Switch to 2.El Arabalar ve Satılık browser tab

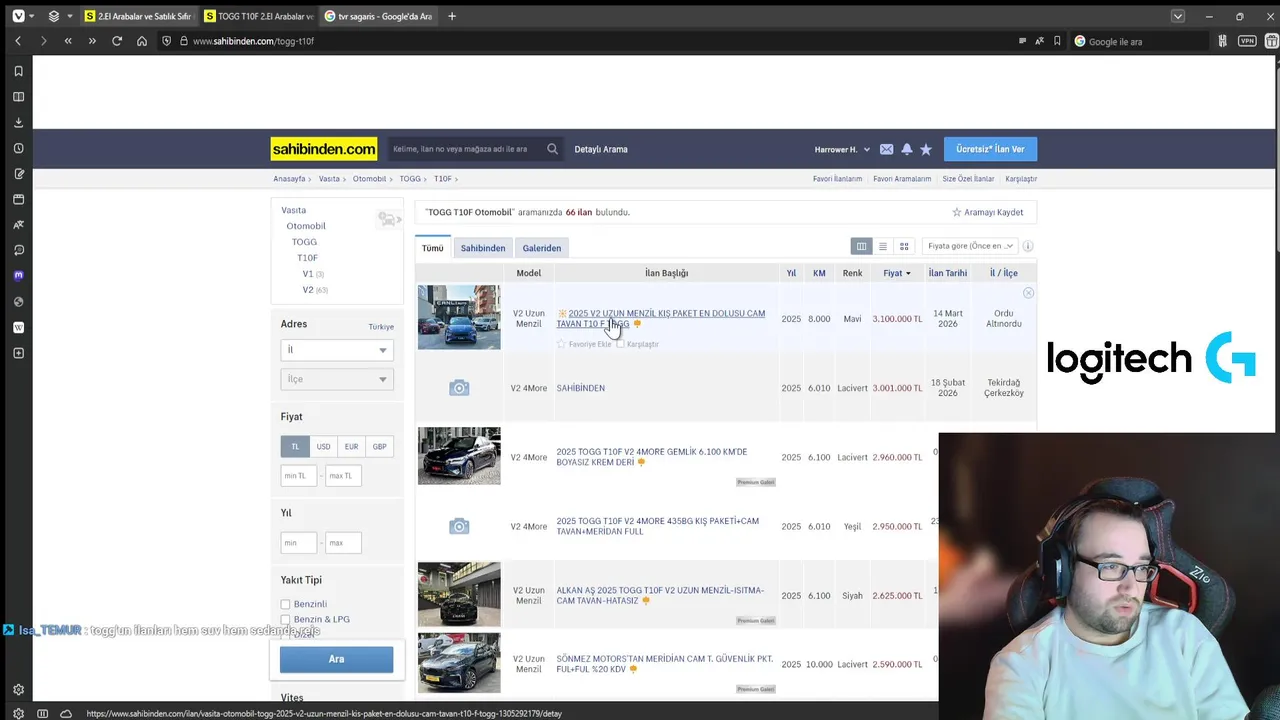click(138, 16)
